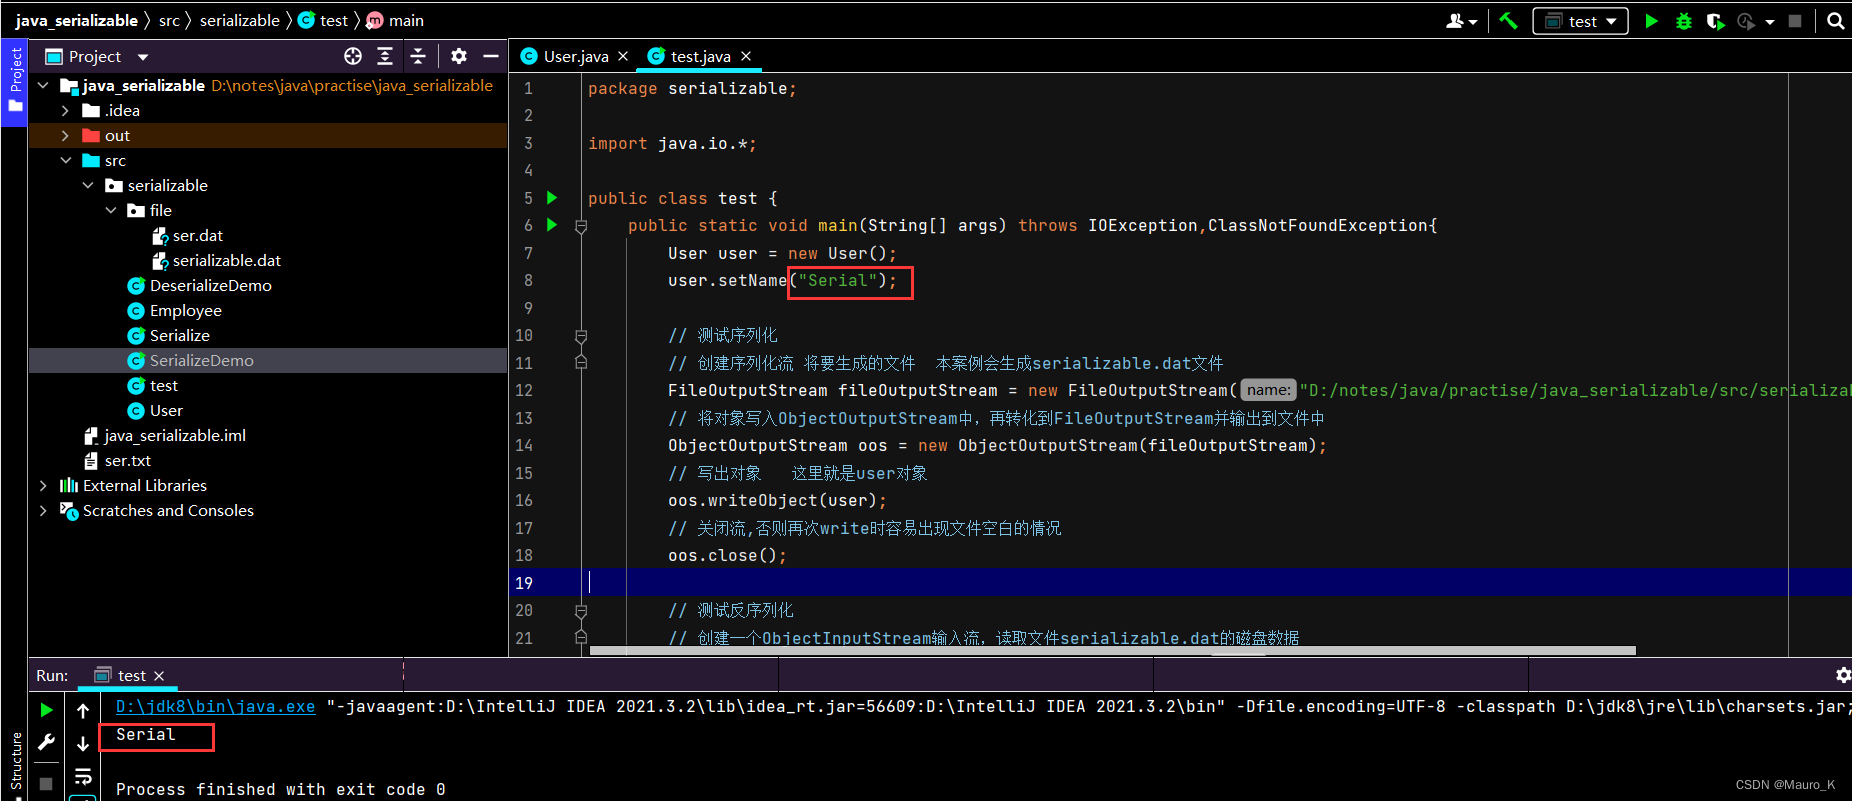Screen dimensions: 1852x801
Task: Close the test.java tab
Action: 746,56
